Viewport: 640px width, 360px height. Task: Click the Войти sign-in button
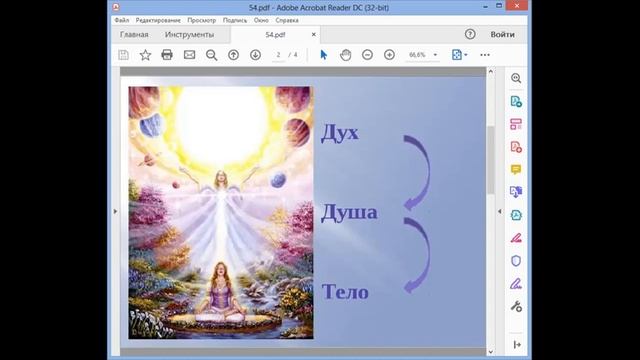pyautogui.click(x=502, y=35)
